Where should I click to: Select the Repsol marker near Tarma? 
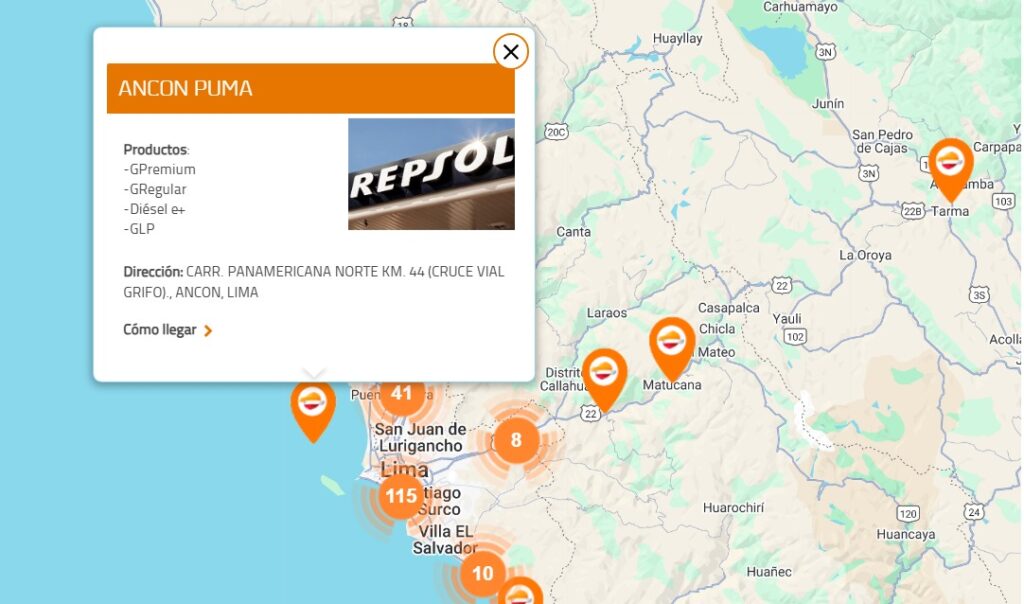951,170
